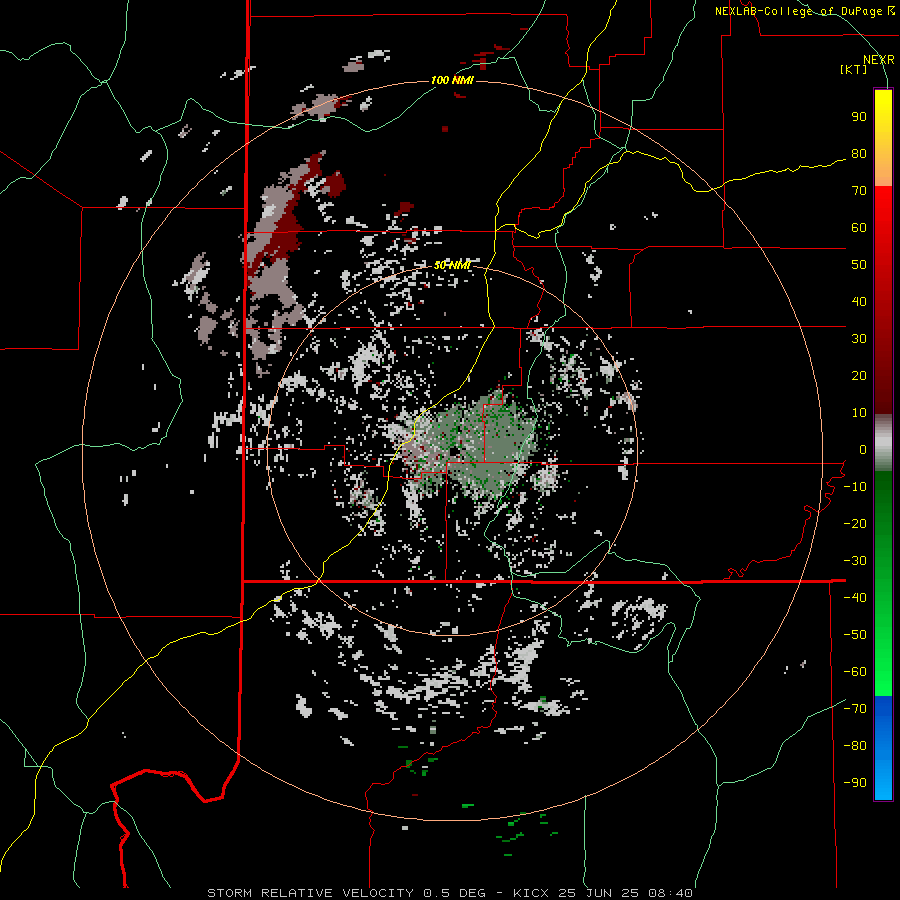Image resolution: width=900 pixels, height=900 pixels.
Task: Click the positive 90 knot scale label
Action: pos(859,117)
